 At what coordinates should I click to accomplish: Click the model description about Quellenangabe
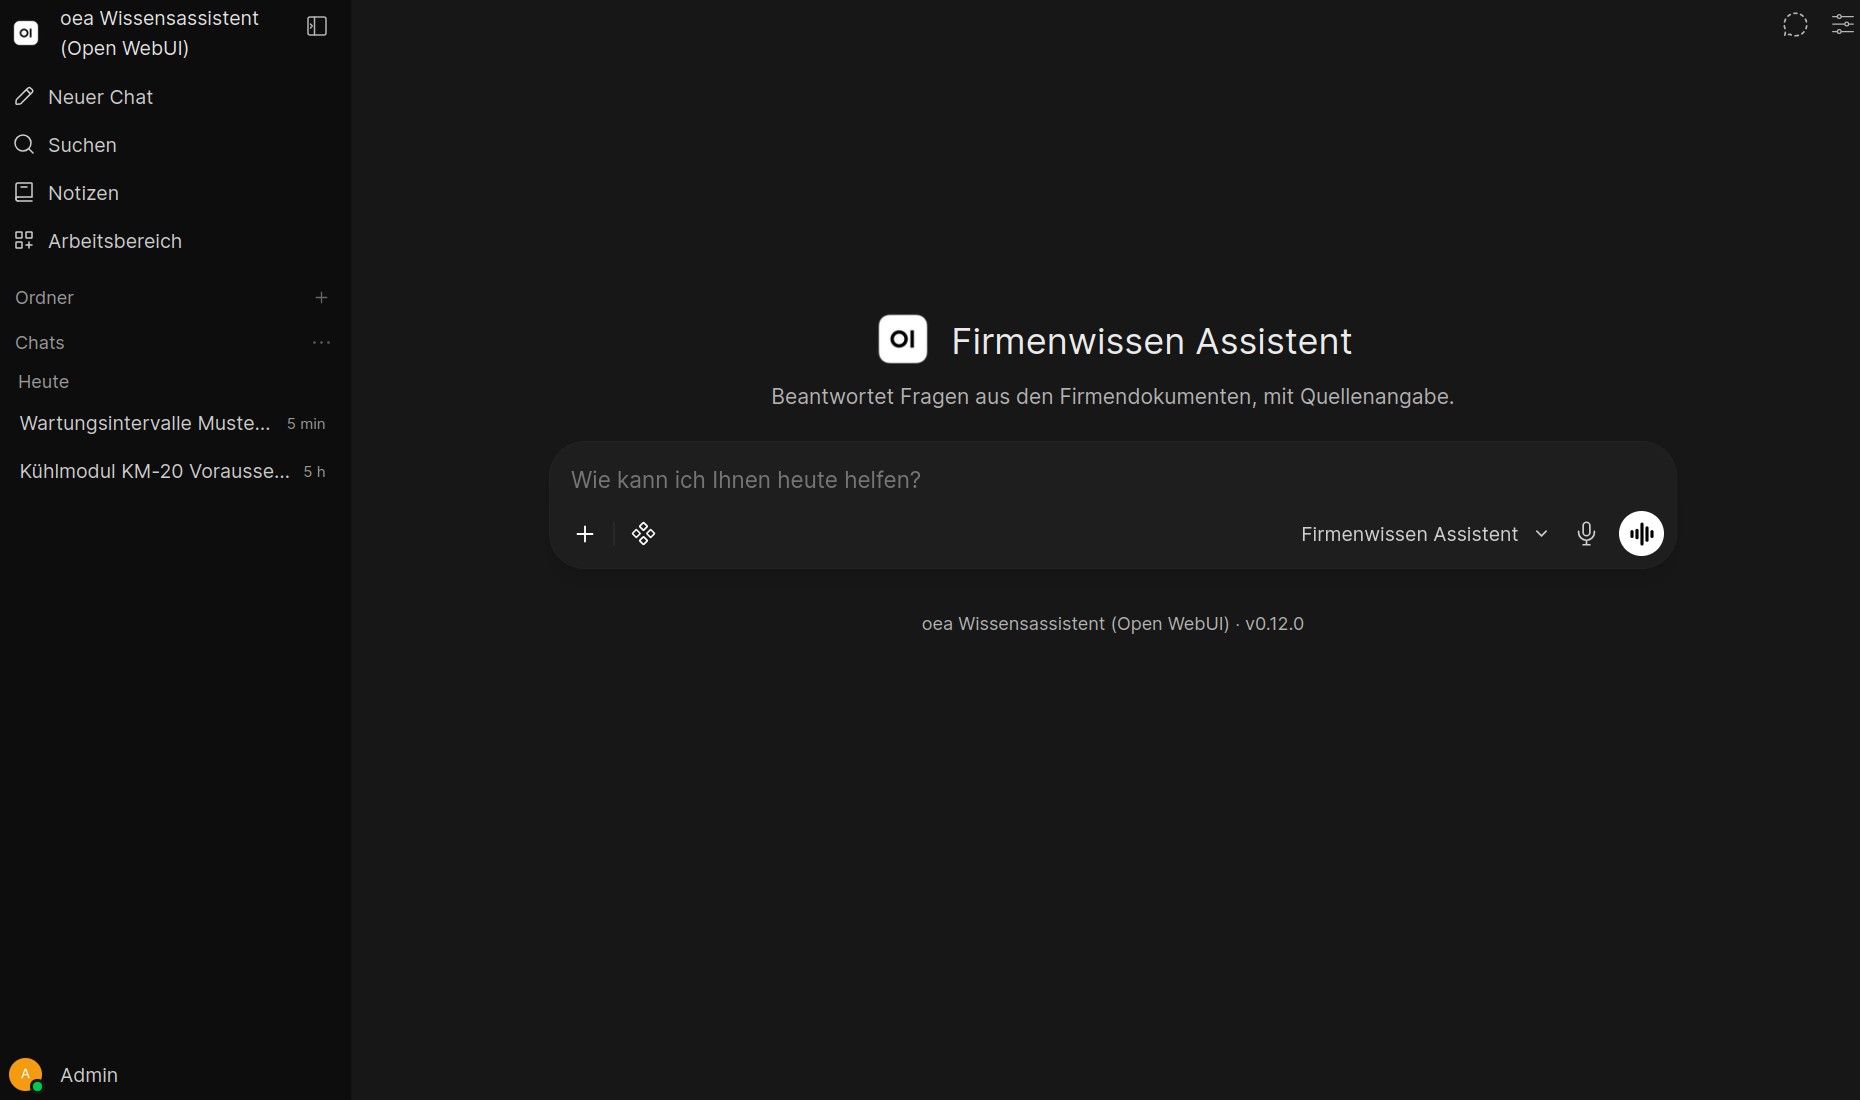pyautogui.click(x=1112, y=397)
